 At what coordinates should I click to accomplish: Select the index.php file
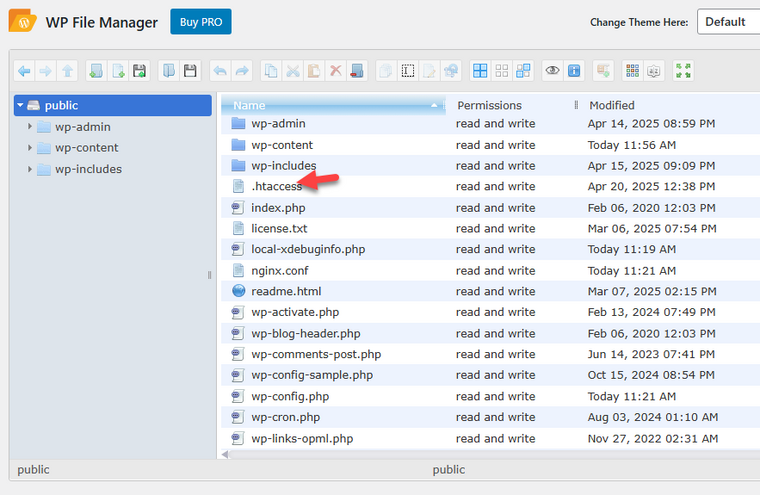coord(491,208)
